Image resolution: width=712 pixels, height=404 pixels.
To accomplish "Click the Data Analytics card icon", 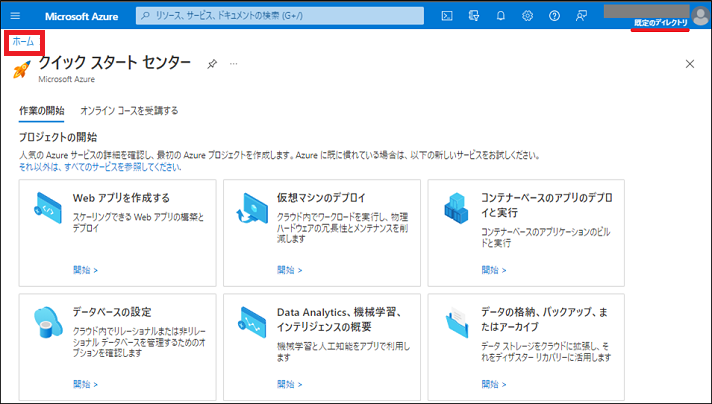I will tap(252, 322).
